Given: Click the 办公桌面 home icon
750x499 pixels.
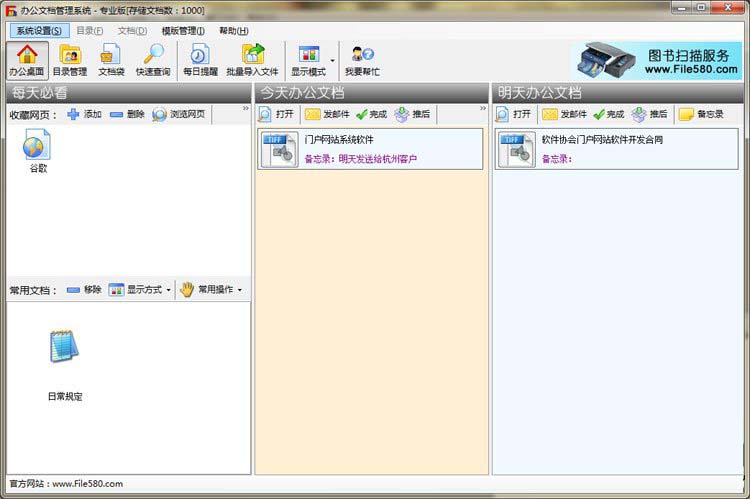Looking at the screenshot, I should click(x=27, y=60).
